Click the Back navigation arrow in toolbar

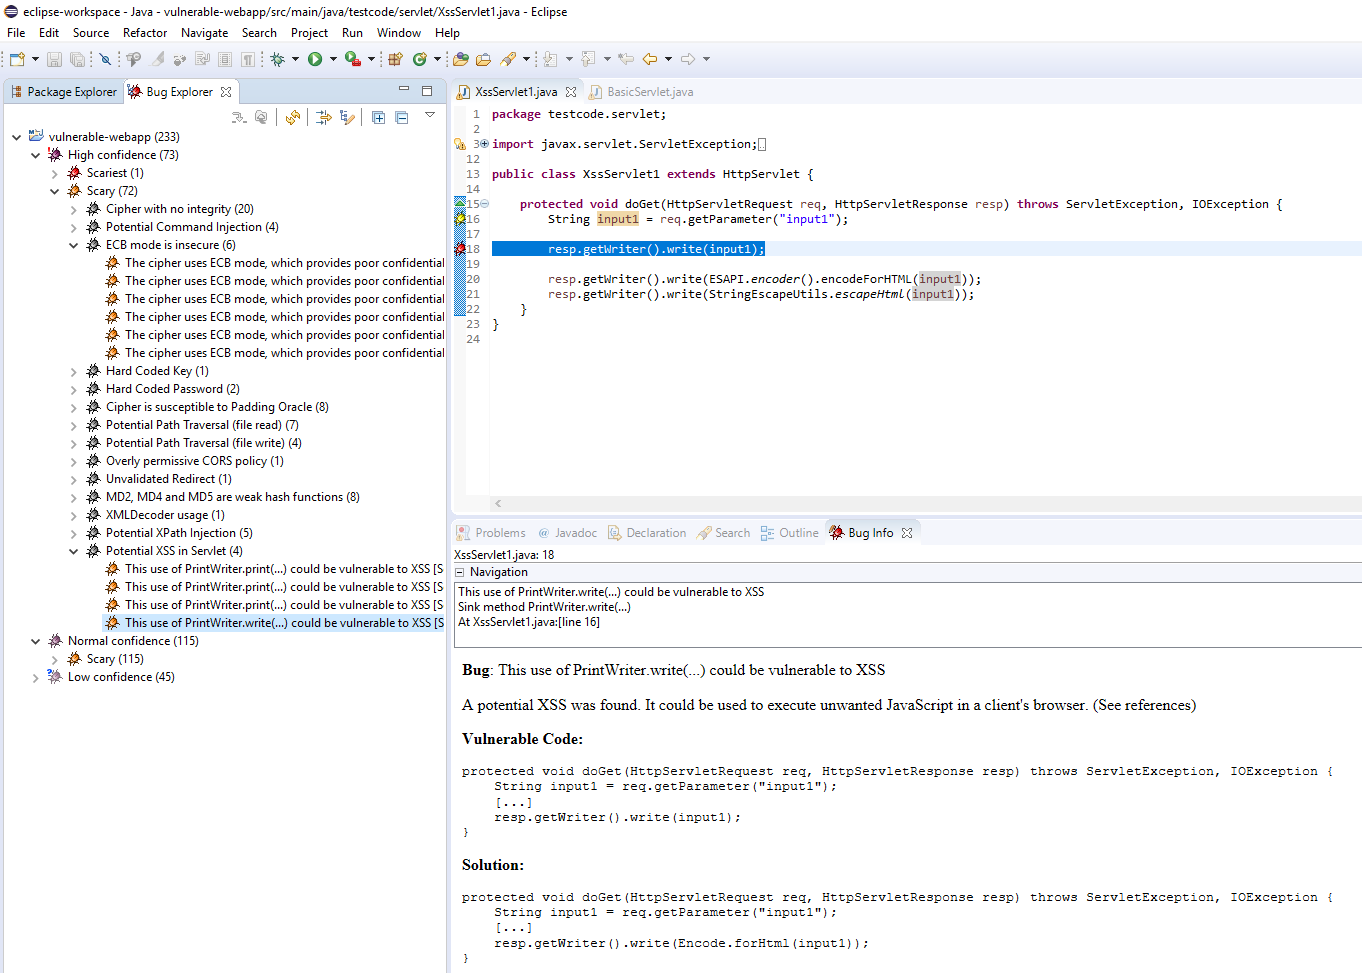pos(650,59)
